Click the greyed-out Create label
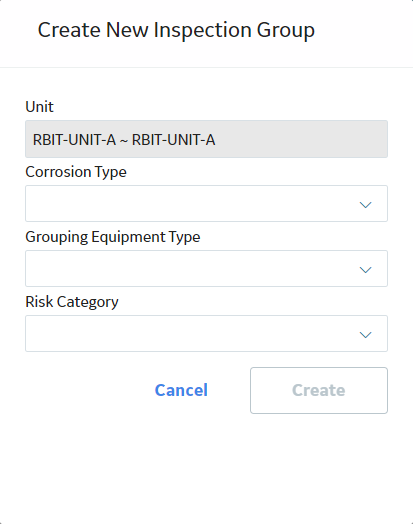The image size is (413, 524). (x=319, y=390)
